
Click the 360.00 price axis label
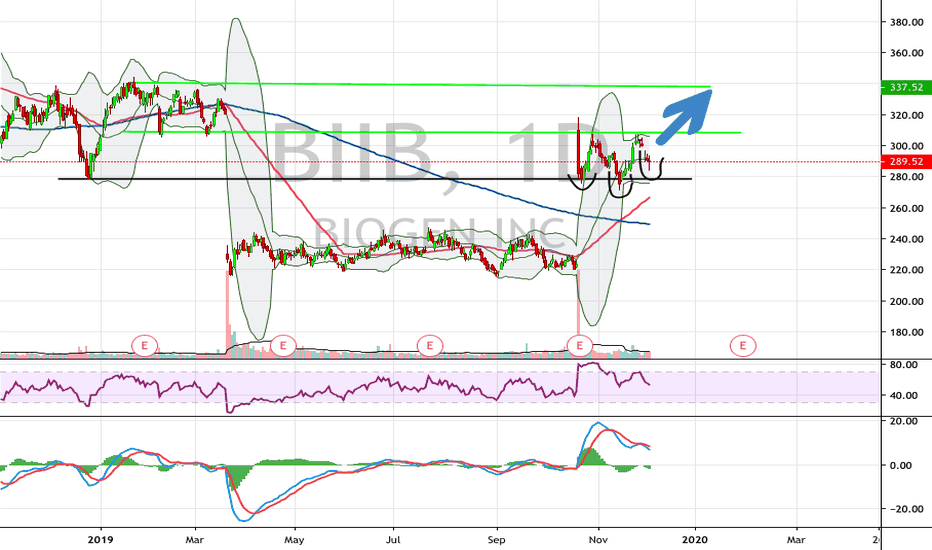(x=906, y=53)
